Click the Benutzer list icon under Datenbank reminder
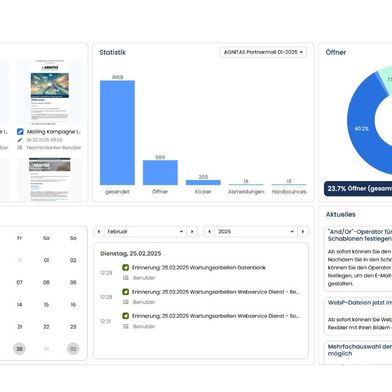The height and width of the screenshot is (392, 392). [126, 278]
